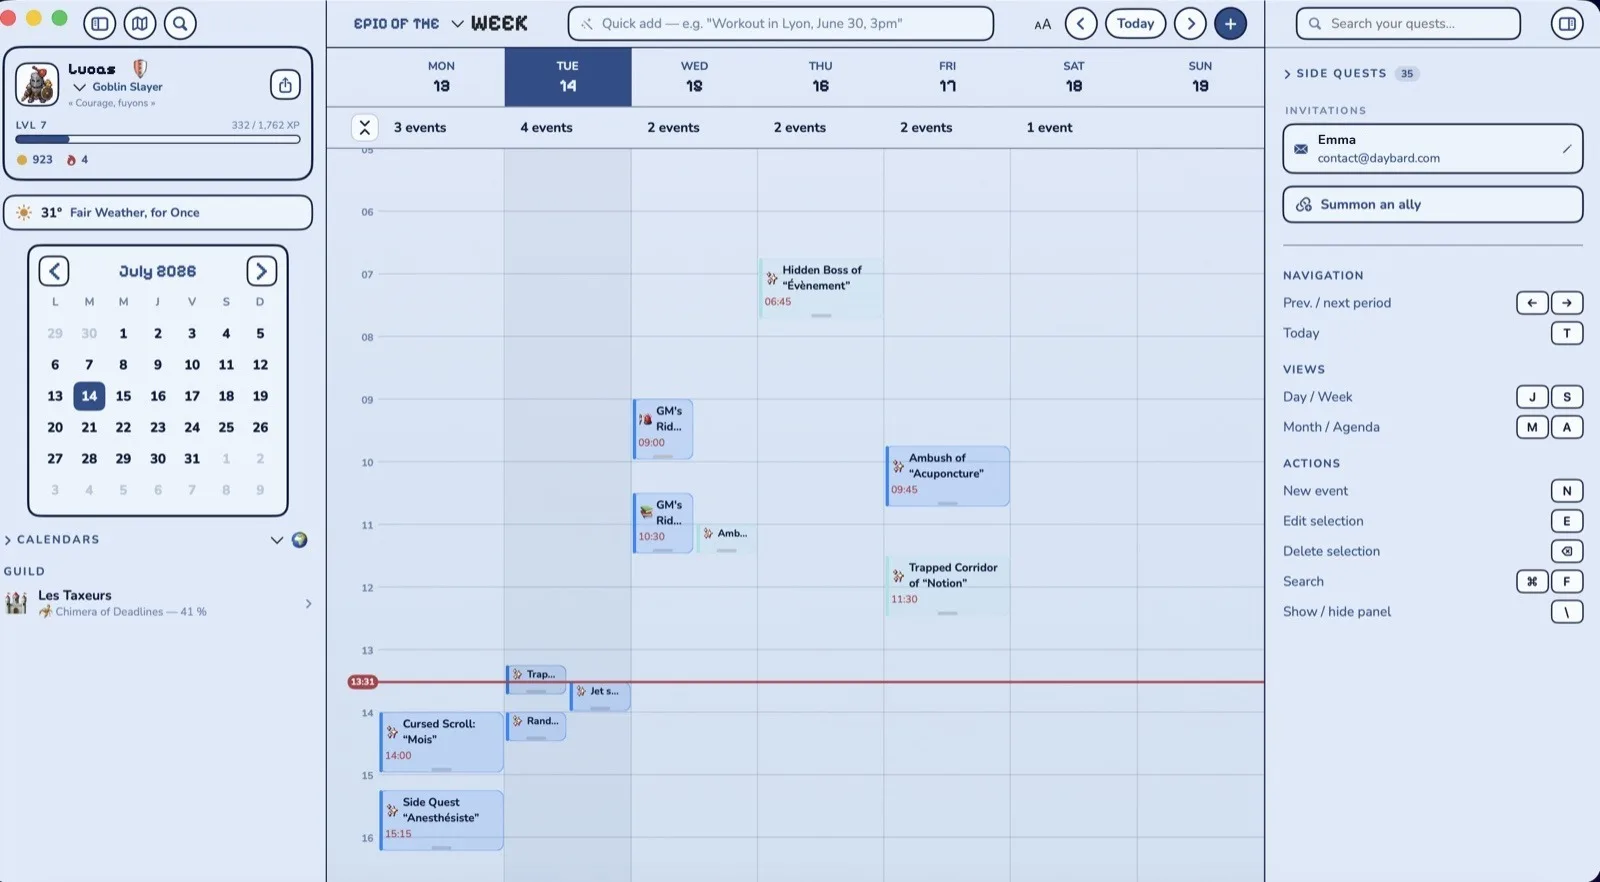The width and height of the screenshot is (1600, 882).
Task: Show previous month in mini calendar
Action: [x=54, y=271]
